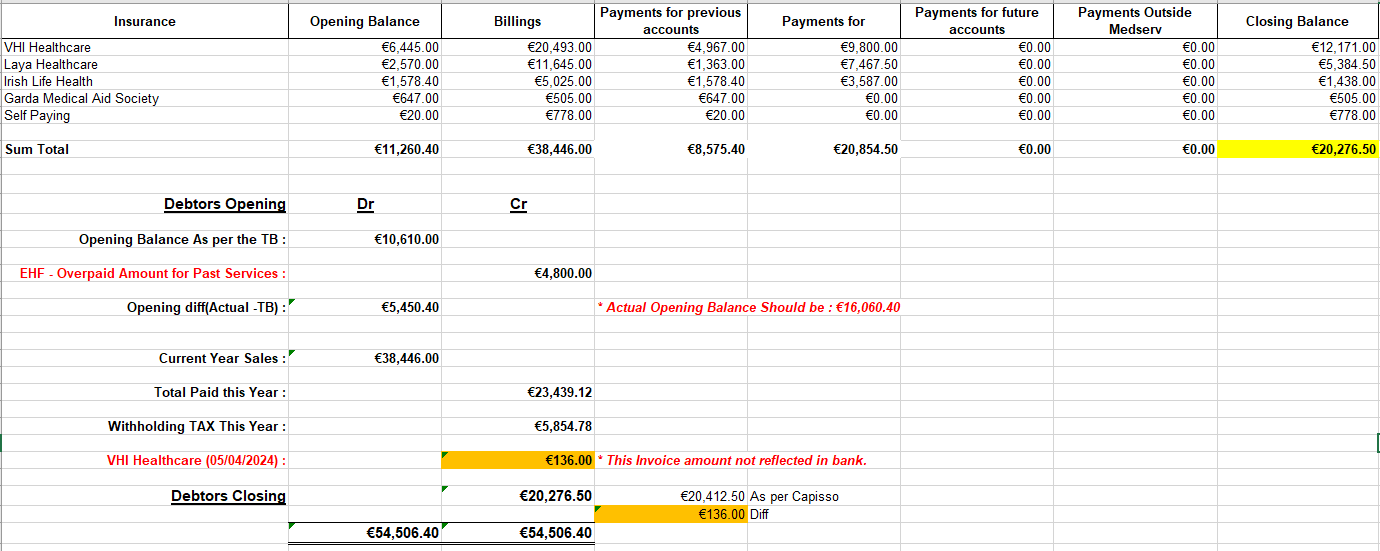Click the orange Diff €136.00 cell
The width and height of the screenshot is (1380, 551).
[671, 514]
